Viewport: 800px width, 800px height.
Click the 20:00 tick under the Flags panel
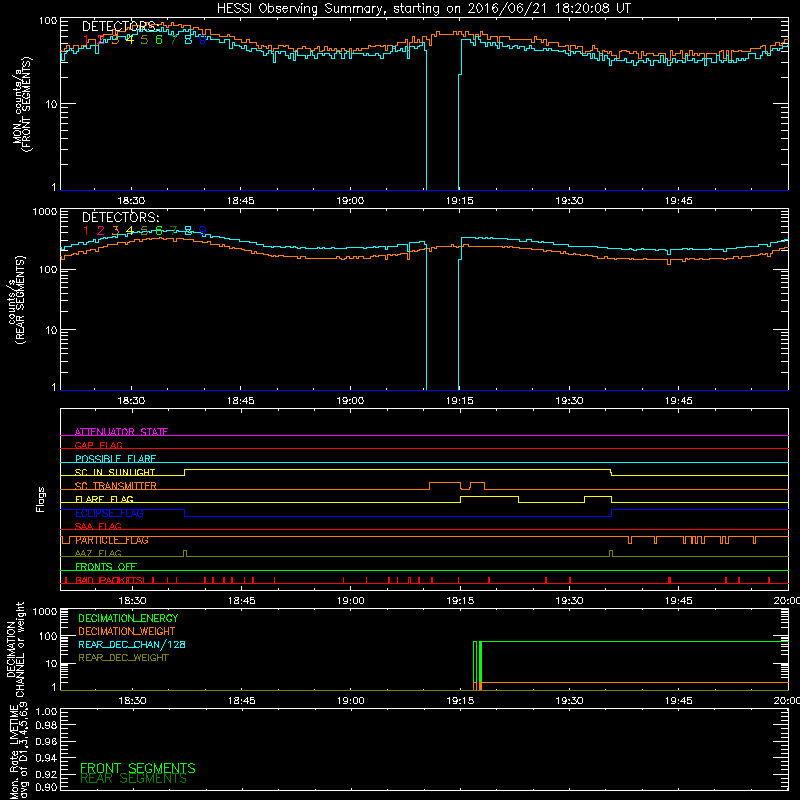click(786, 601)
